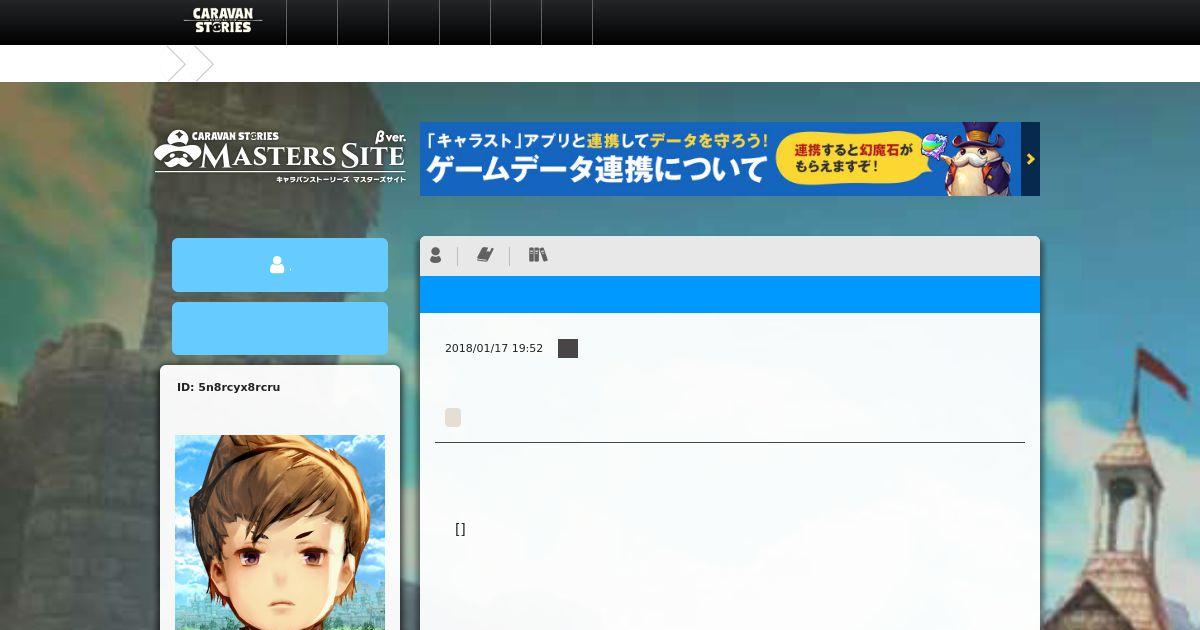Click the arrow on the banner's right edge
The image size is (1200, 630).
coord(1030,159)
